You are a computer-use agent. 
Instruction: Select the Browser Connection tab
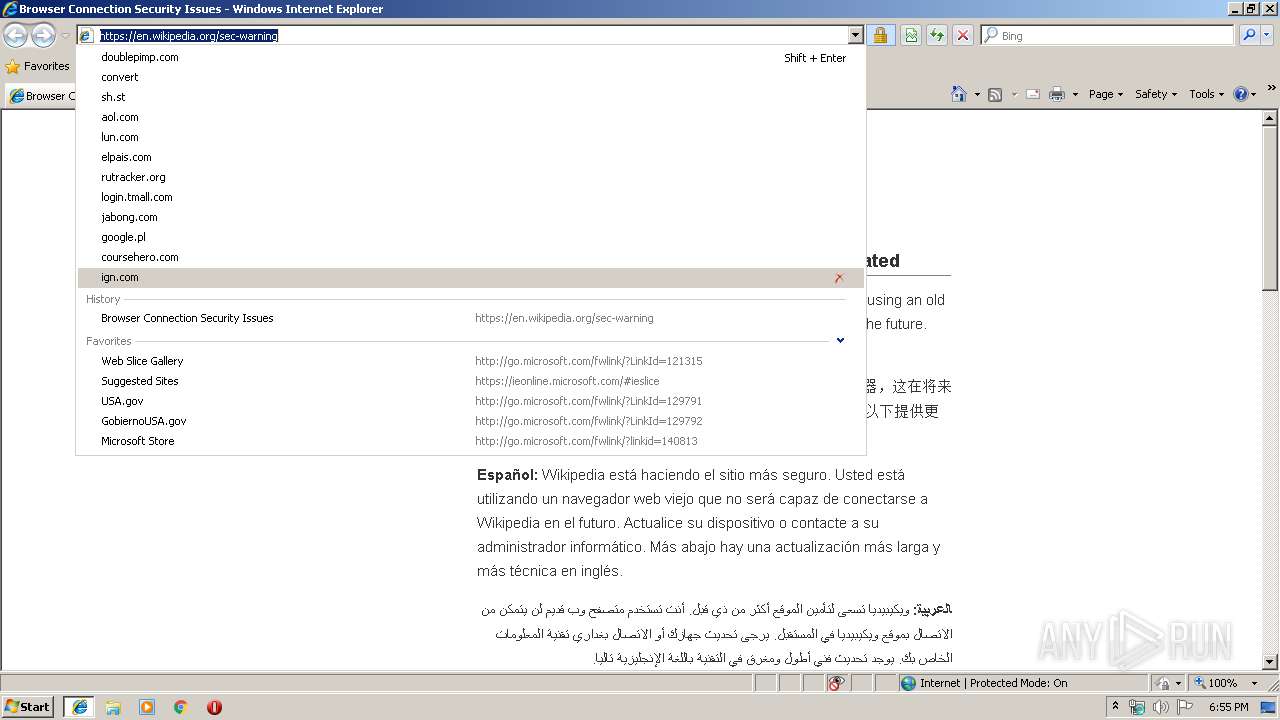pos(41,96)
